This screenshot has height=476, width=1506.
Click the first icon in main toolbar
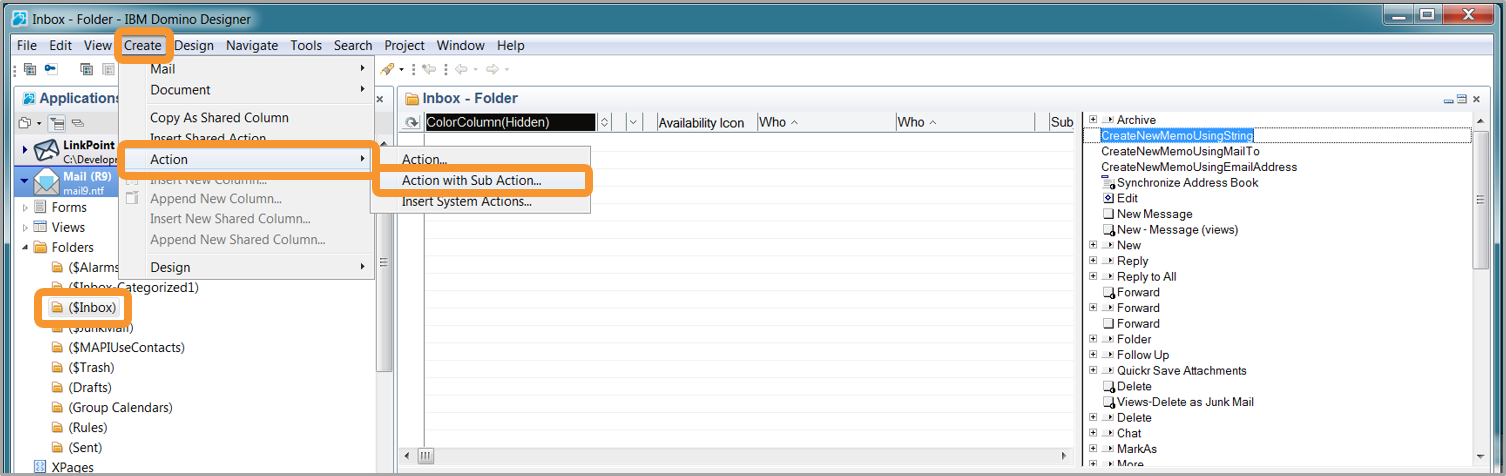point(29,69)
